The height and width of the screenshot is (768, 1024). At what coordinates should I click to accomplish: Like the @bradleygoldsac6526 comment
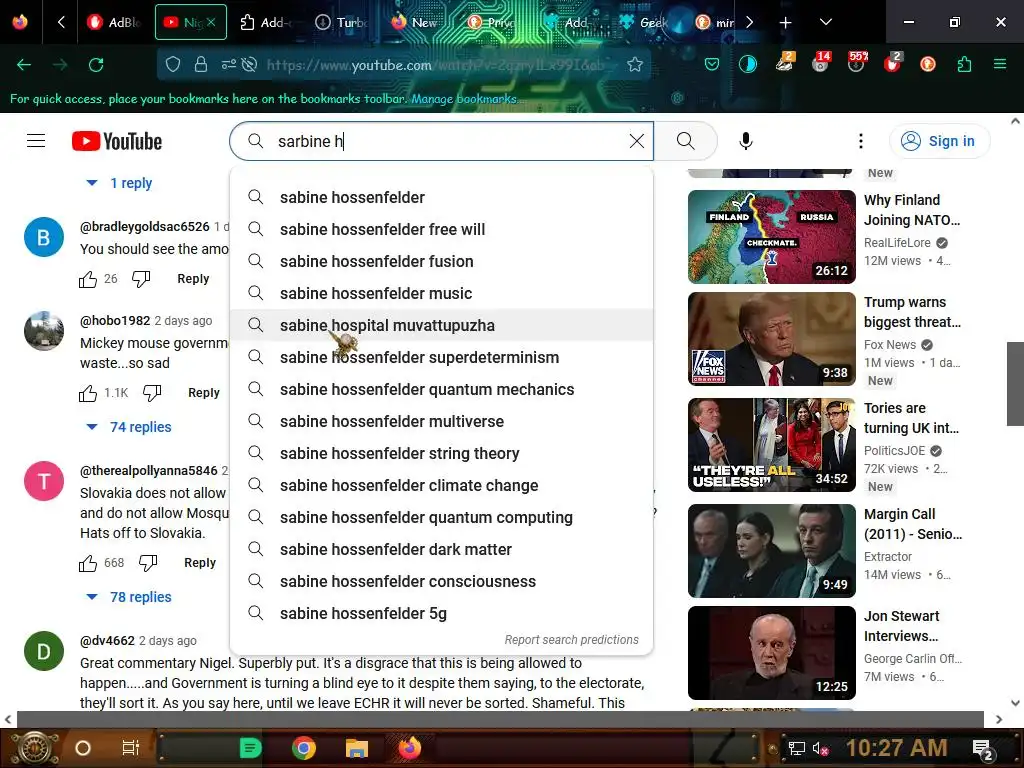click(88, 280)
